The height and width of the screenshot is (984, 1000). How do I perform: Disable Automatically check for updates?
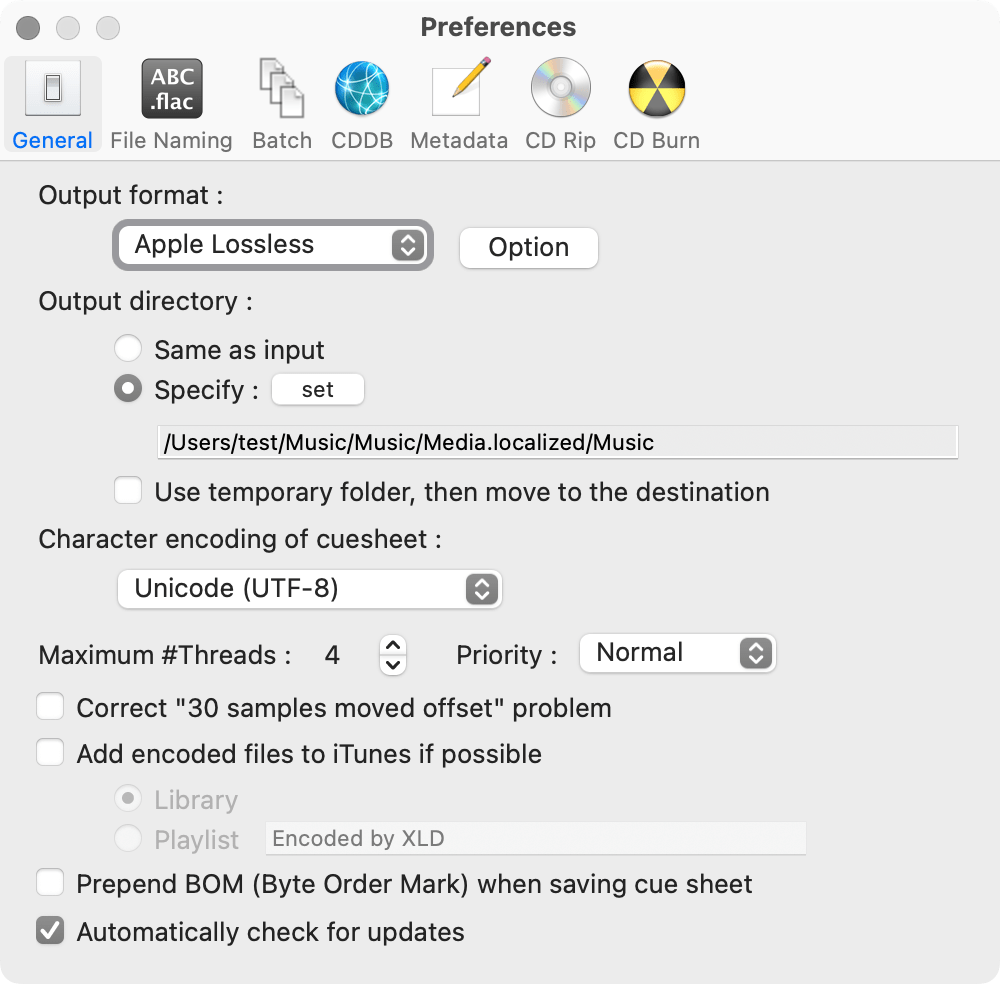tap(50, 932)
